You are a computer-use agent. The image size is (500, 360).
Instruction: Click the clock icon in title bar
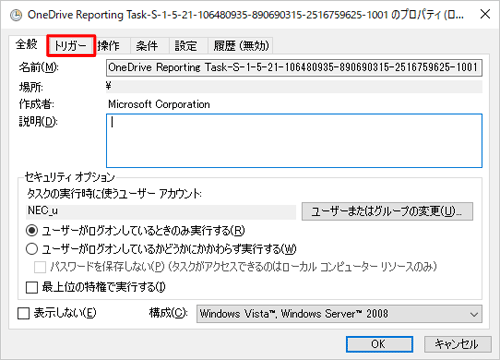16,15
